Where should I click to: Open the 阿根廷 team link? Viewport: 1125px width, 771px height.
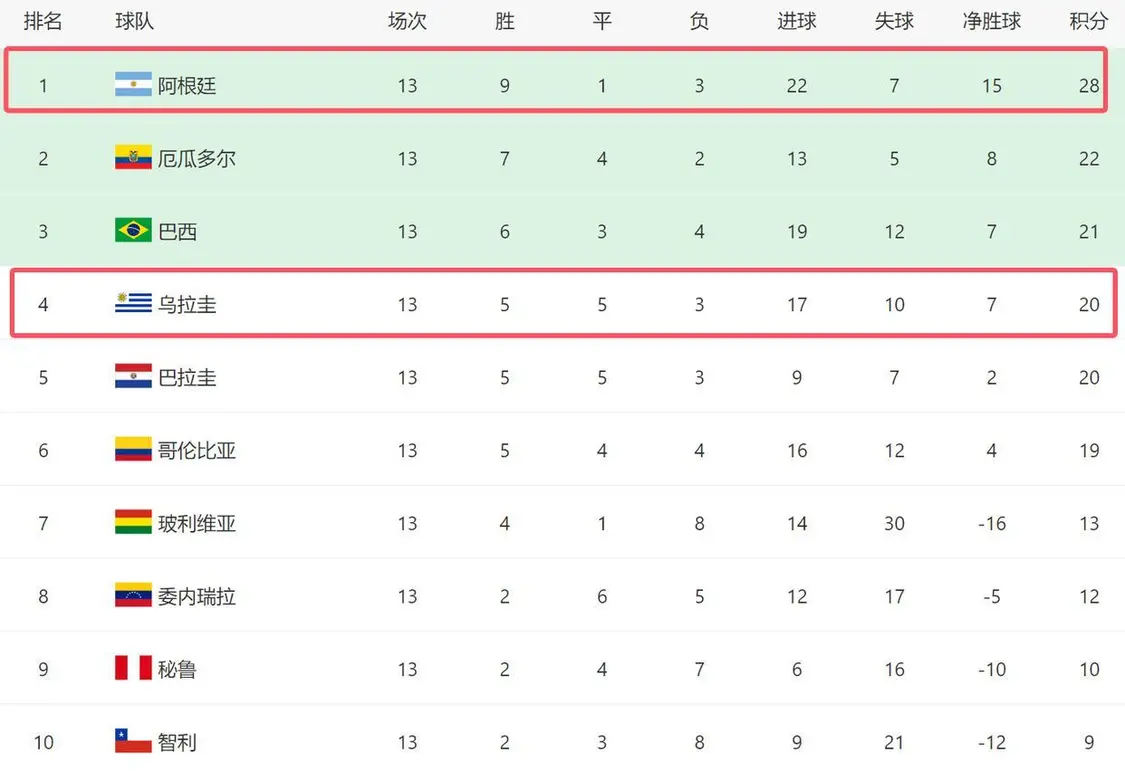coord(187,85)
